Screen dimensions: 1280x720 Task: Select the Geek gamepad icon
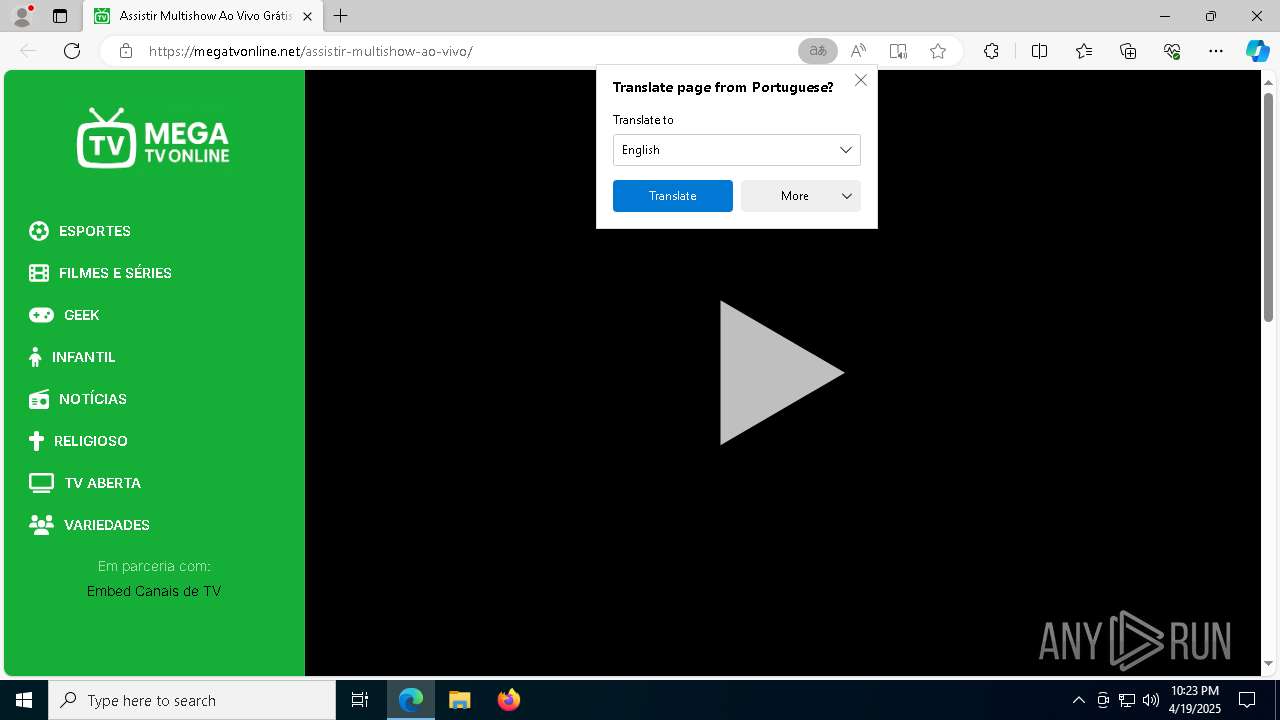tap(41, 315)
